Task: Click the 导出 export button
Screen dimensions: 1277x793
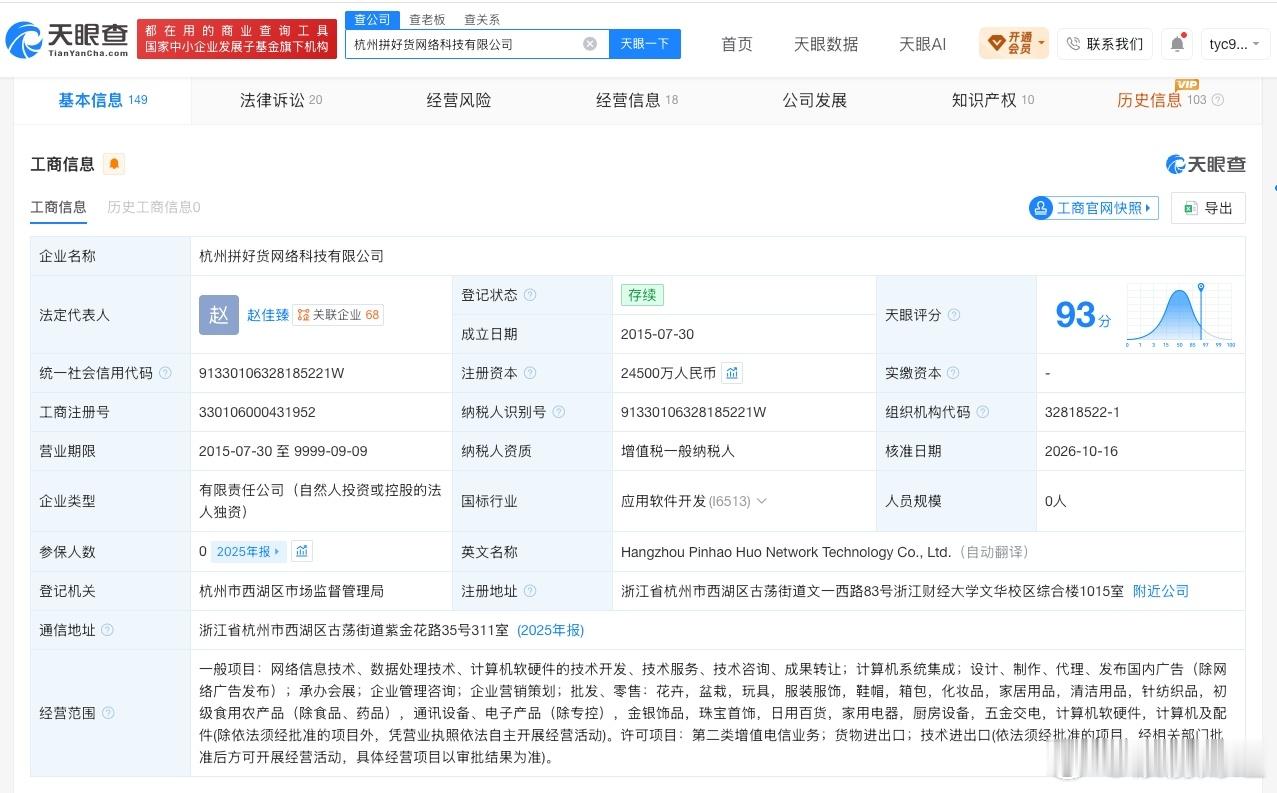Action: point(1208,208)
